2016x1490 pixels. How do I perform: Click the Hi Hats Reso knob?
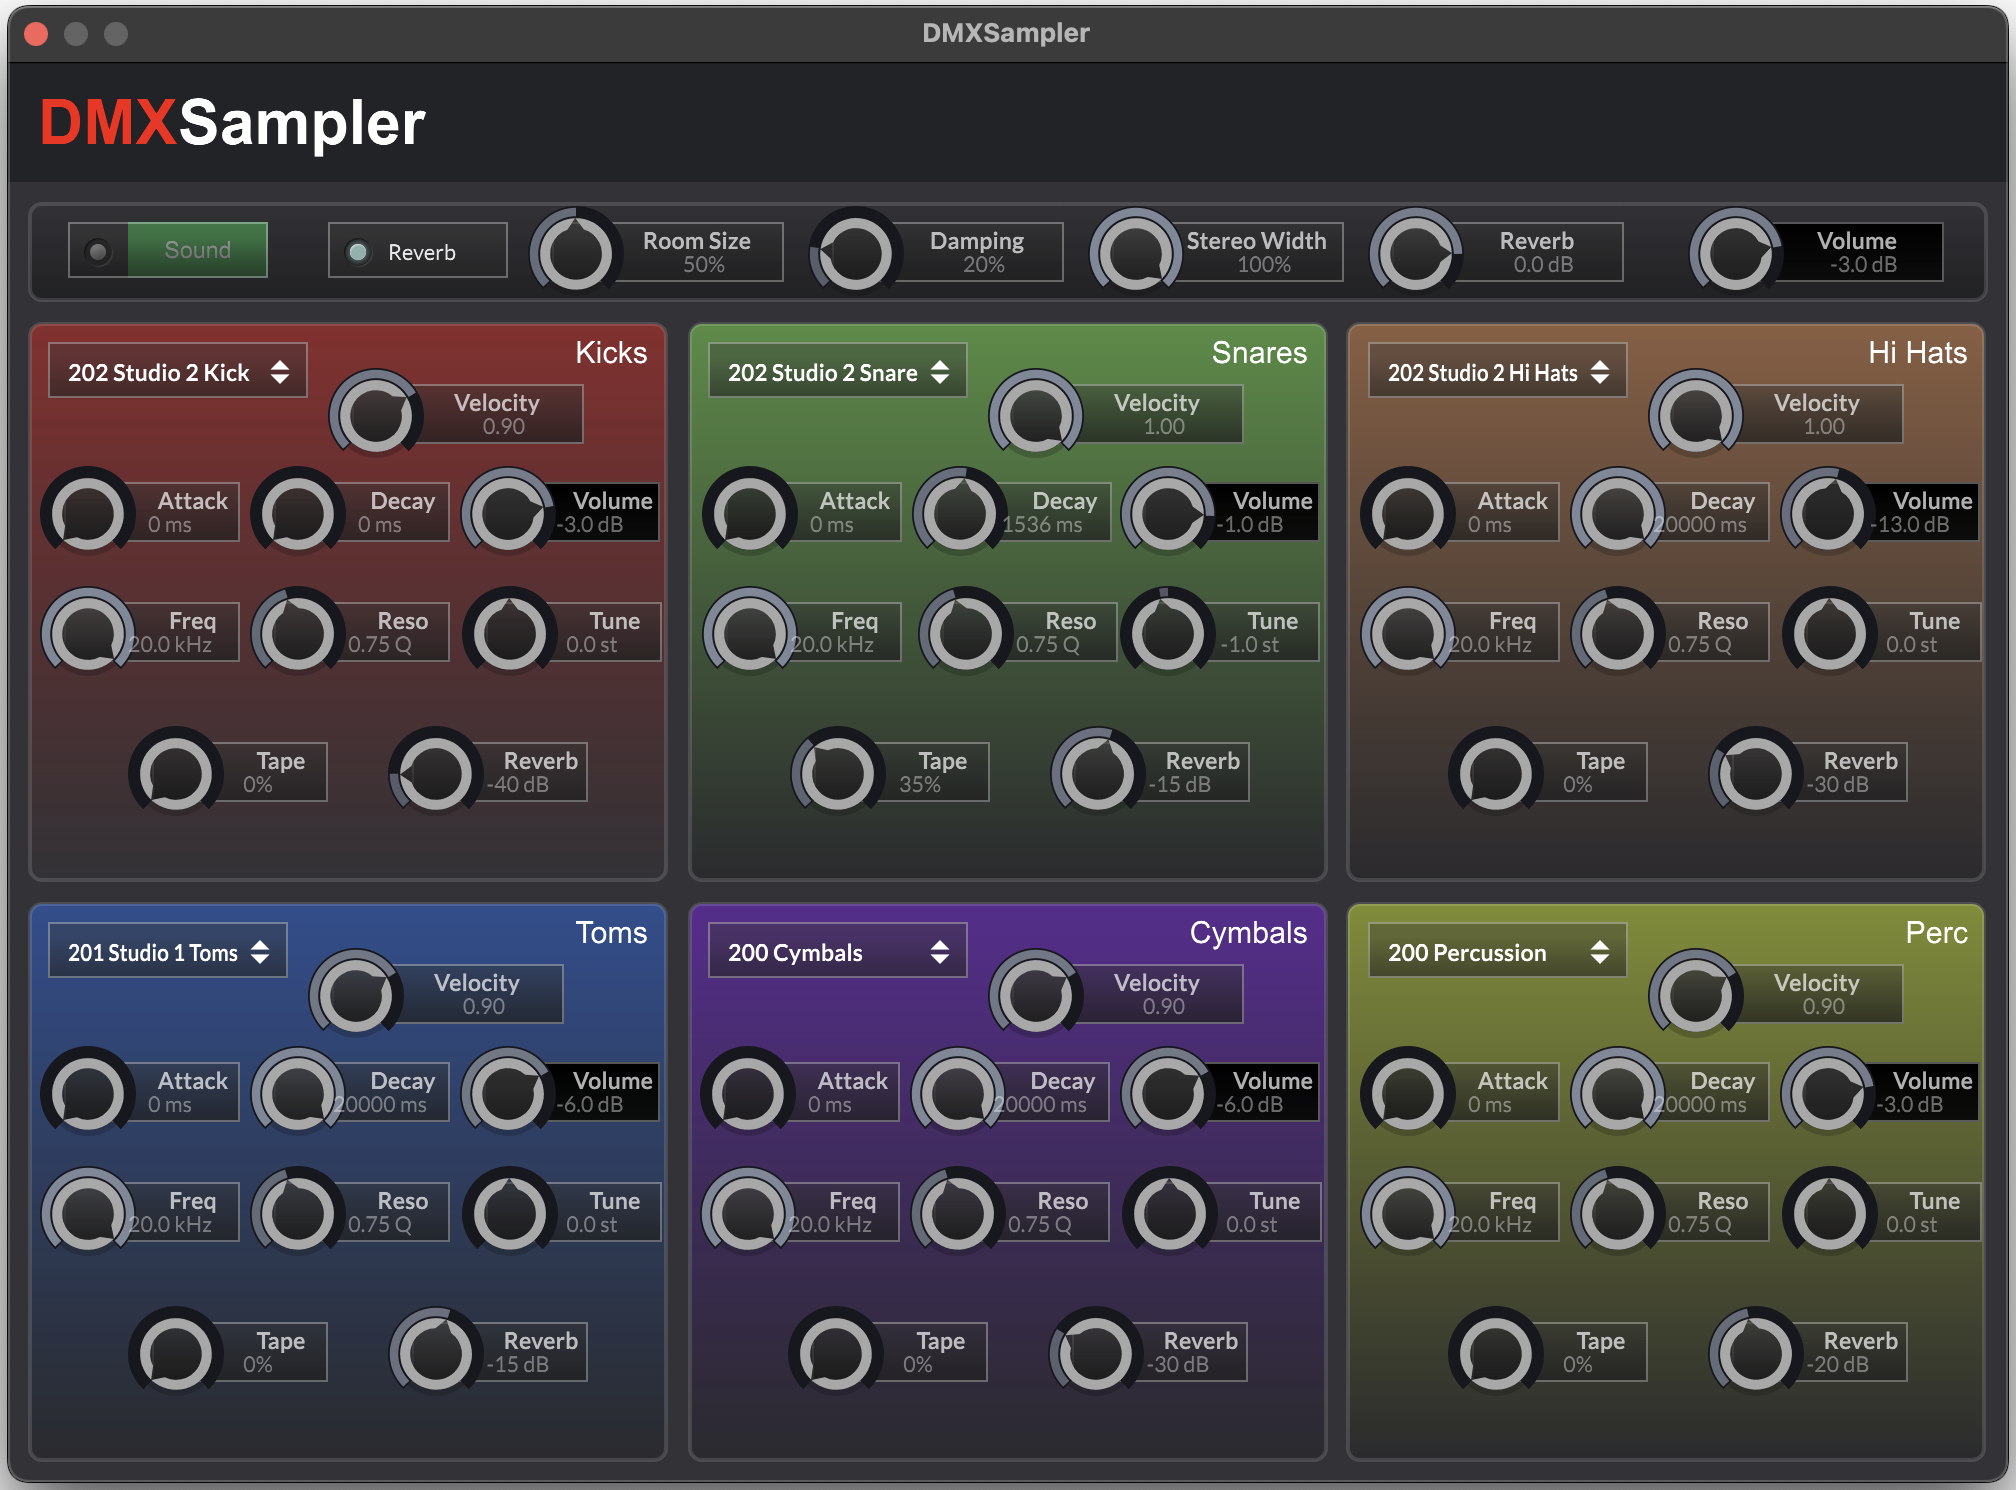(1618, 632)
